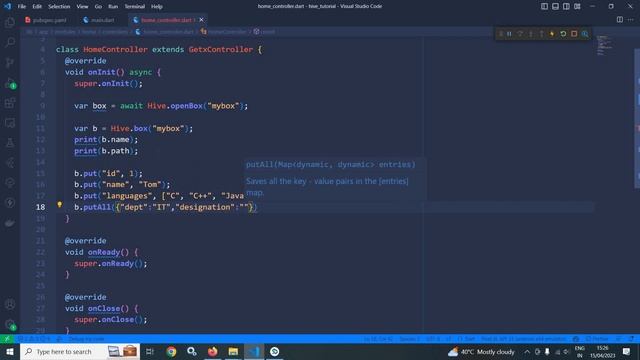Image resolution: width=640 pixels, height=360 pixels.
Task: Open Run and Debug view
Action: (x=10, y=83)
